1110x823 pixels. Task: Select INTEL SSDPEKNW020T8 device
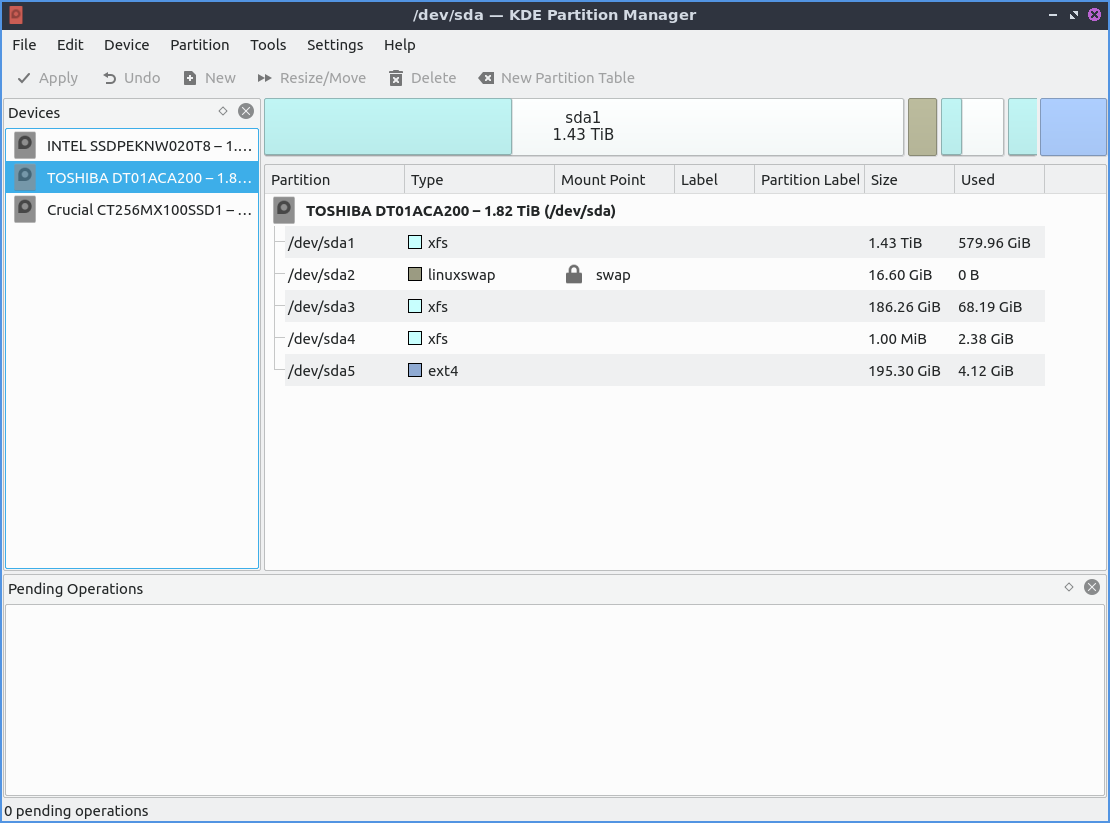[x=132, y=146]
